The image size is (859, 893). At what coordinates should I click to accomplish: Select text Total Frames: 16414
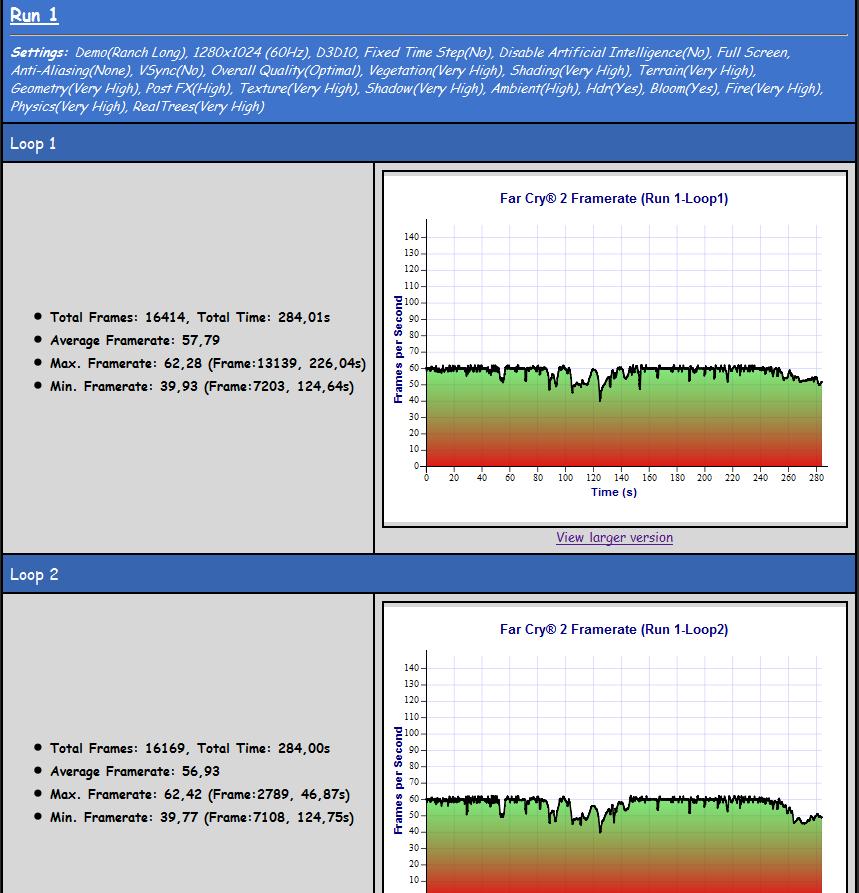coord(117,317)
